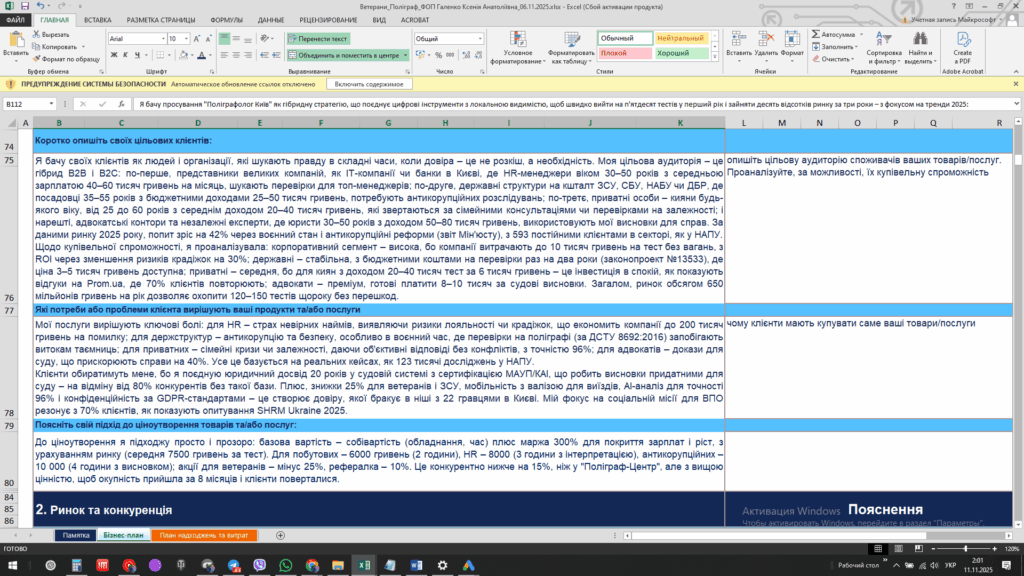Open the Формулы ribbon tab
The width and height of the screenshot is (1024, 576).
click(226, 19)
